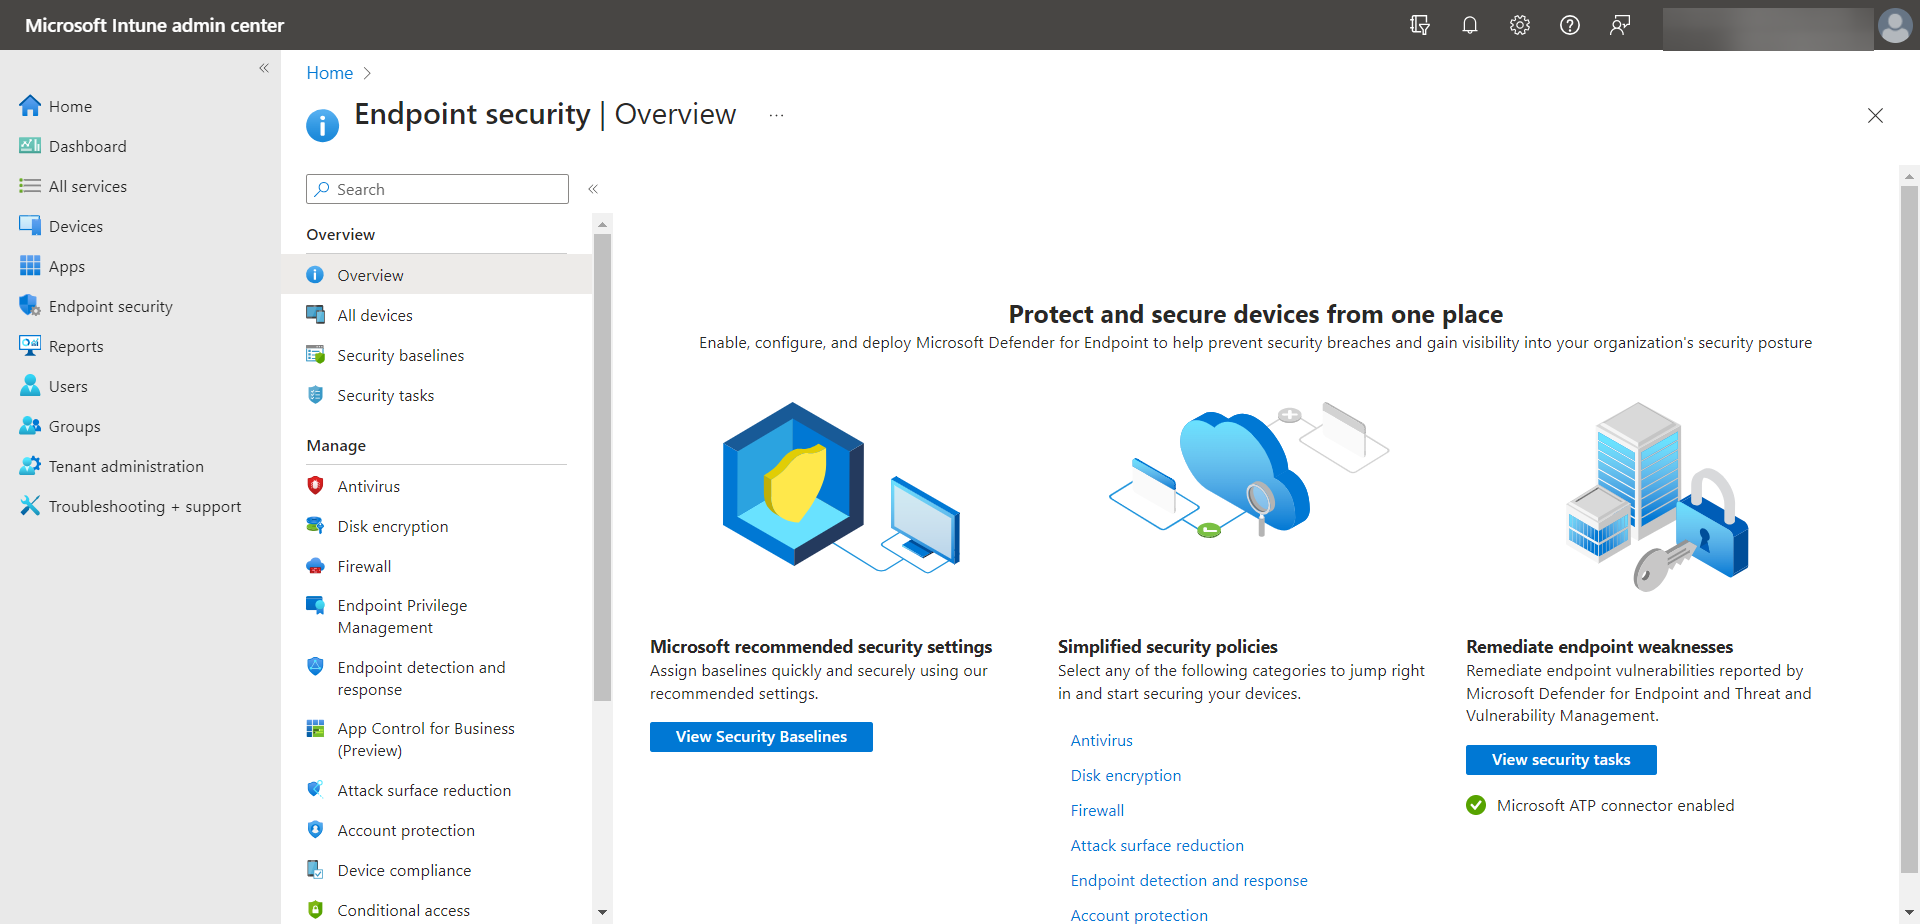Open the feedback person icon
This screenshot has width=1920, height=924.
coord(1619,25)
